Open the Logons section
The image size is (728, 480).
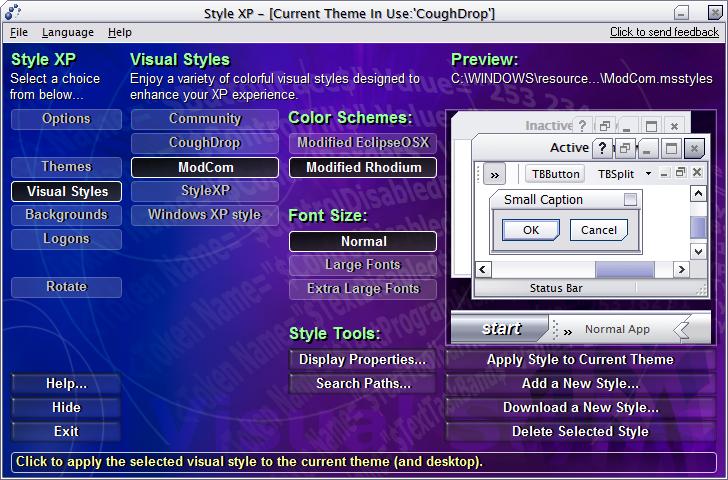[66, 239]
